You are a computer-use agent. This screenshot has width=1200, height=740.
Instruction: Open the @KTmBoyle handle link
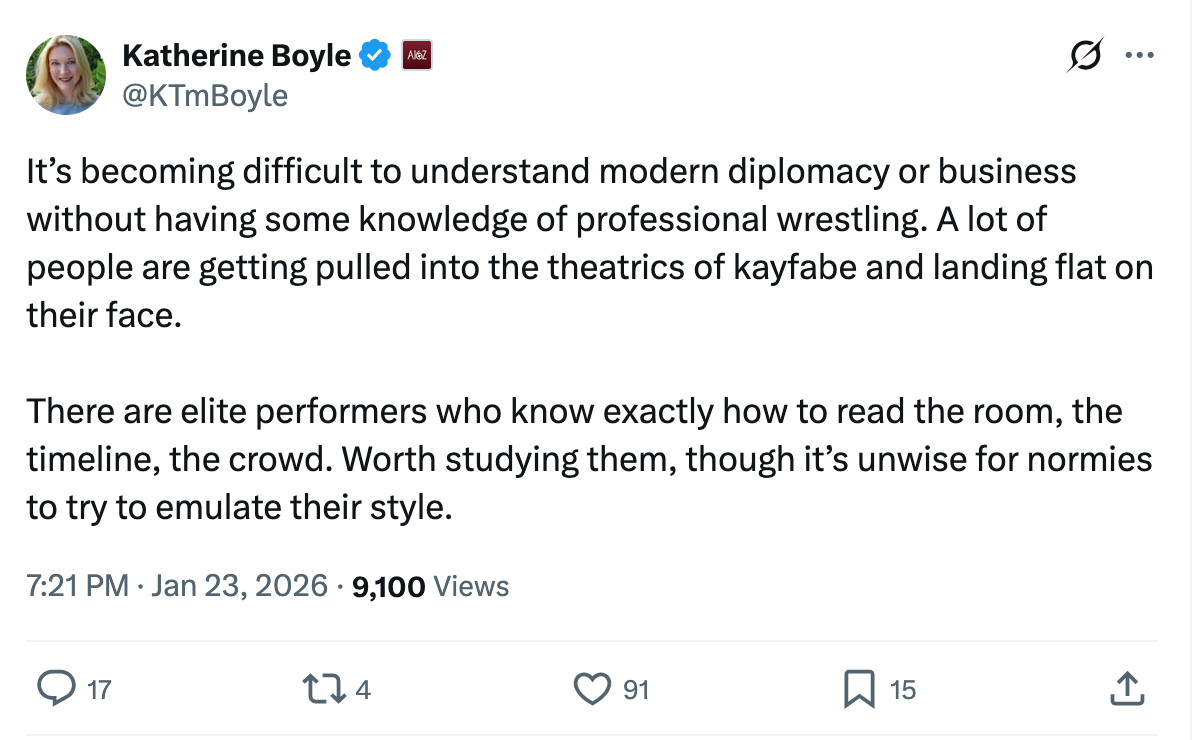coord(205,95)
